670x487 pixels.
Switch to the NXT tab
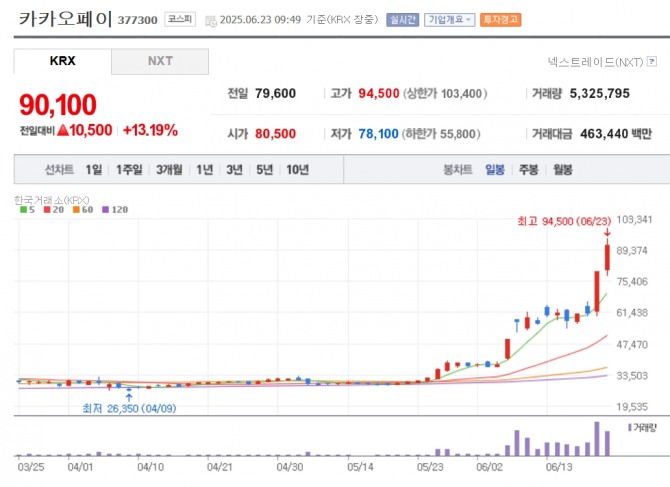coord(160,61)
